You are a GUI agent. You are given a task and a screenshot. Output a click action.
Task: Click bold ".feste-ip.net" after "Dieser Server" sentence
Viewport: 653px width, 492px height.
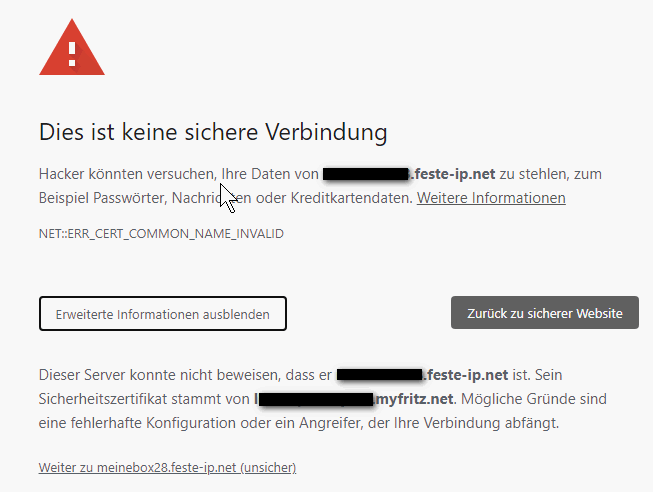click(x=468, y=375)
